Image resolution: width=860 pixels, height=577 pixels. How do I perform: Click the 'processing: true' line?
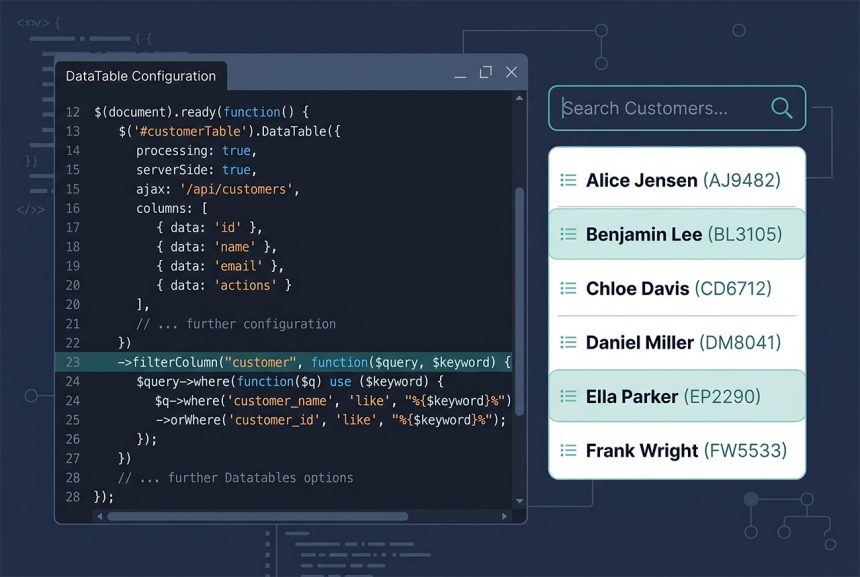coord(196,150)
